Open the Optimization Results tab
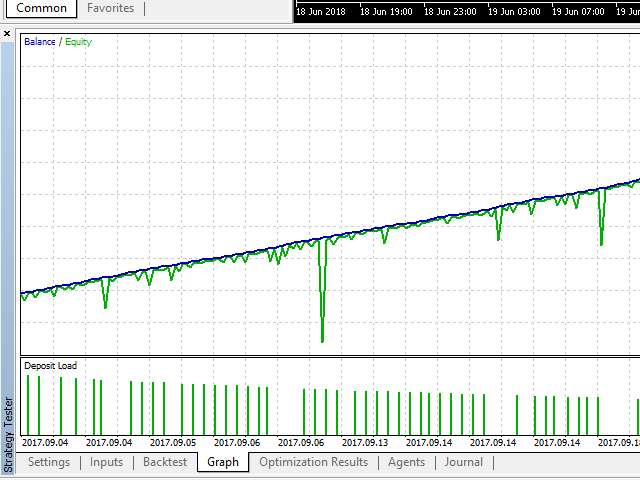 tap(313, 462)
